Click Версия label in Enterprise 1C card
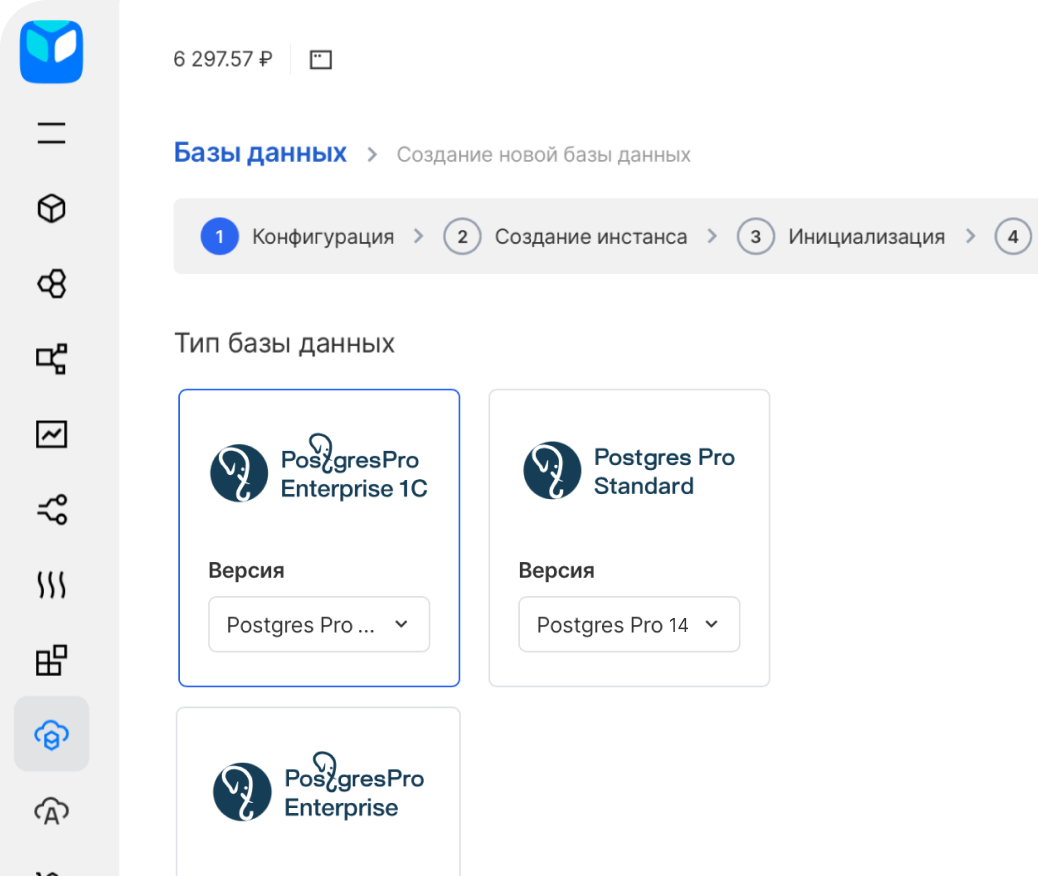 246,570
